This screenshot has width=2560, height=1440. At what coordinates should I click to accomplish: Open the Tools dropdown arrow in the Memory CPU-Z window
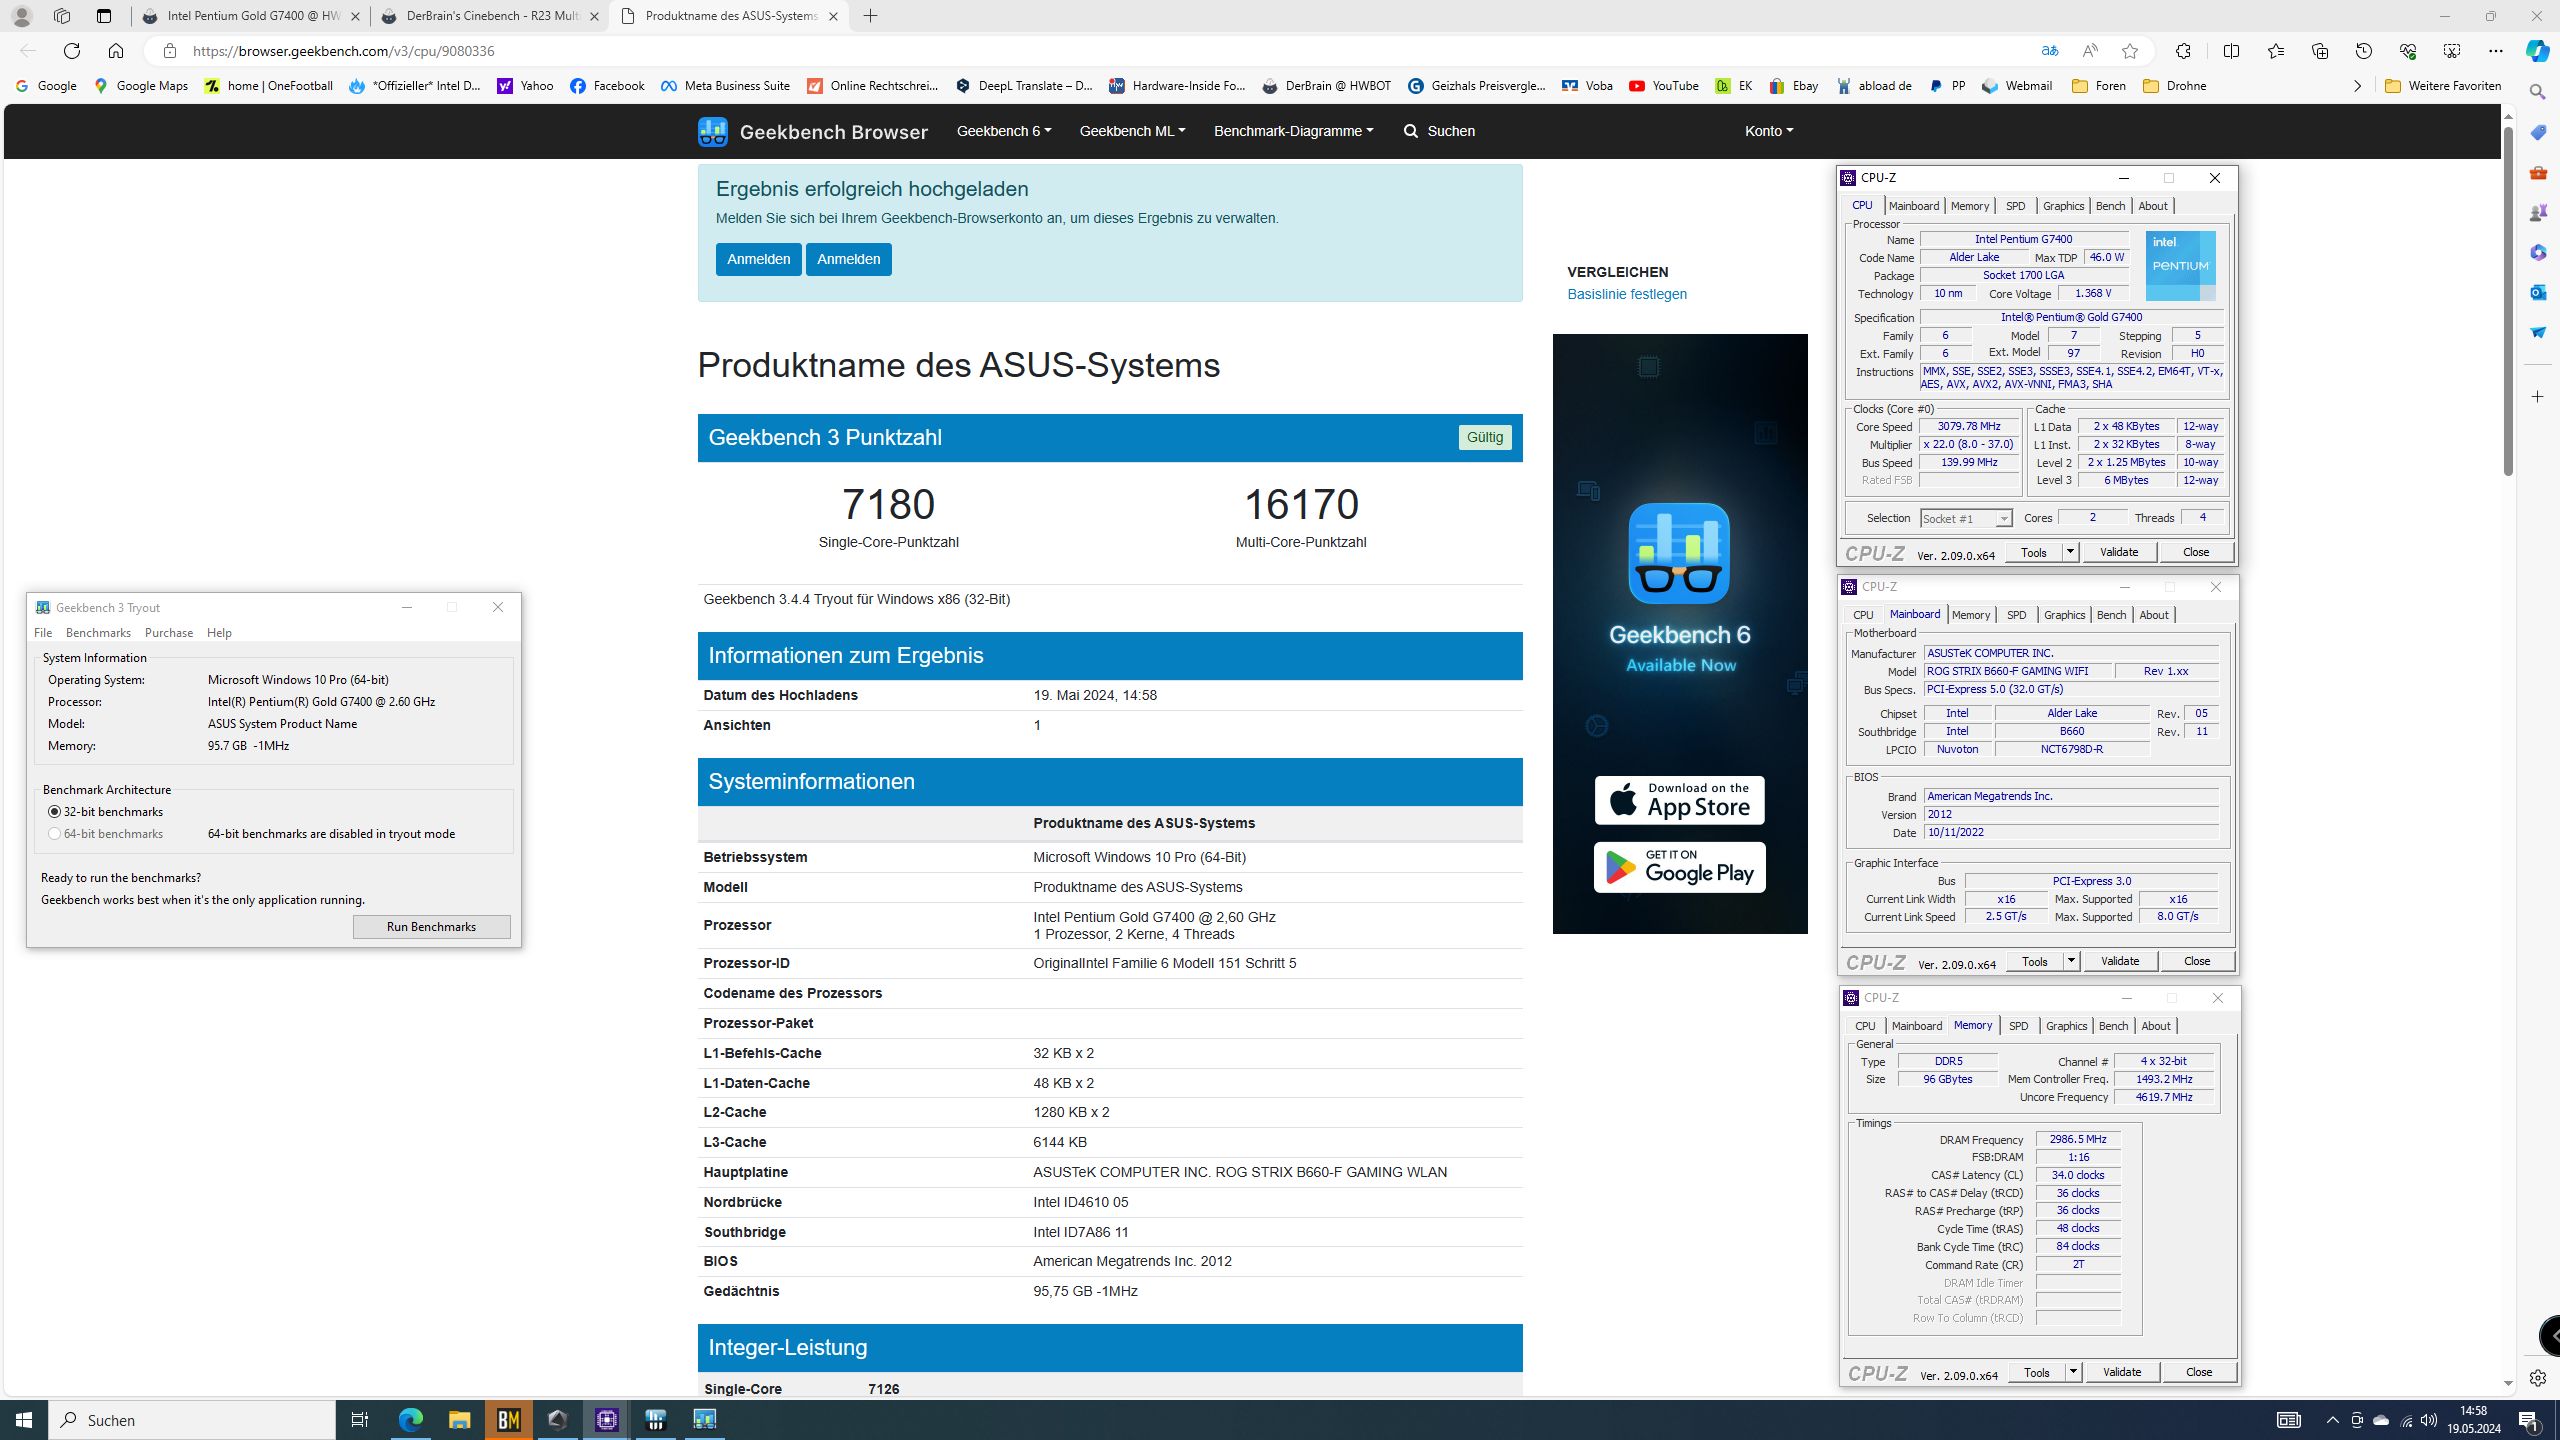click(x=2073, y=1372)
